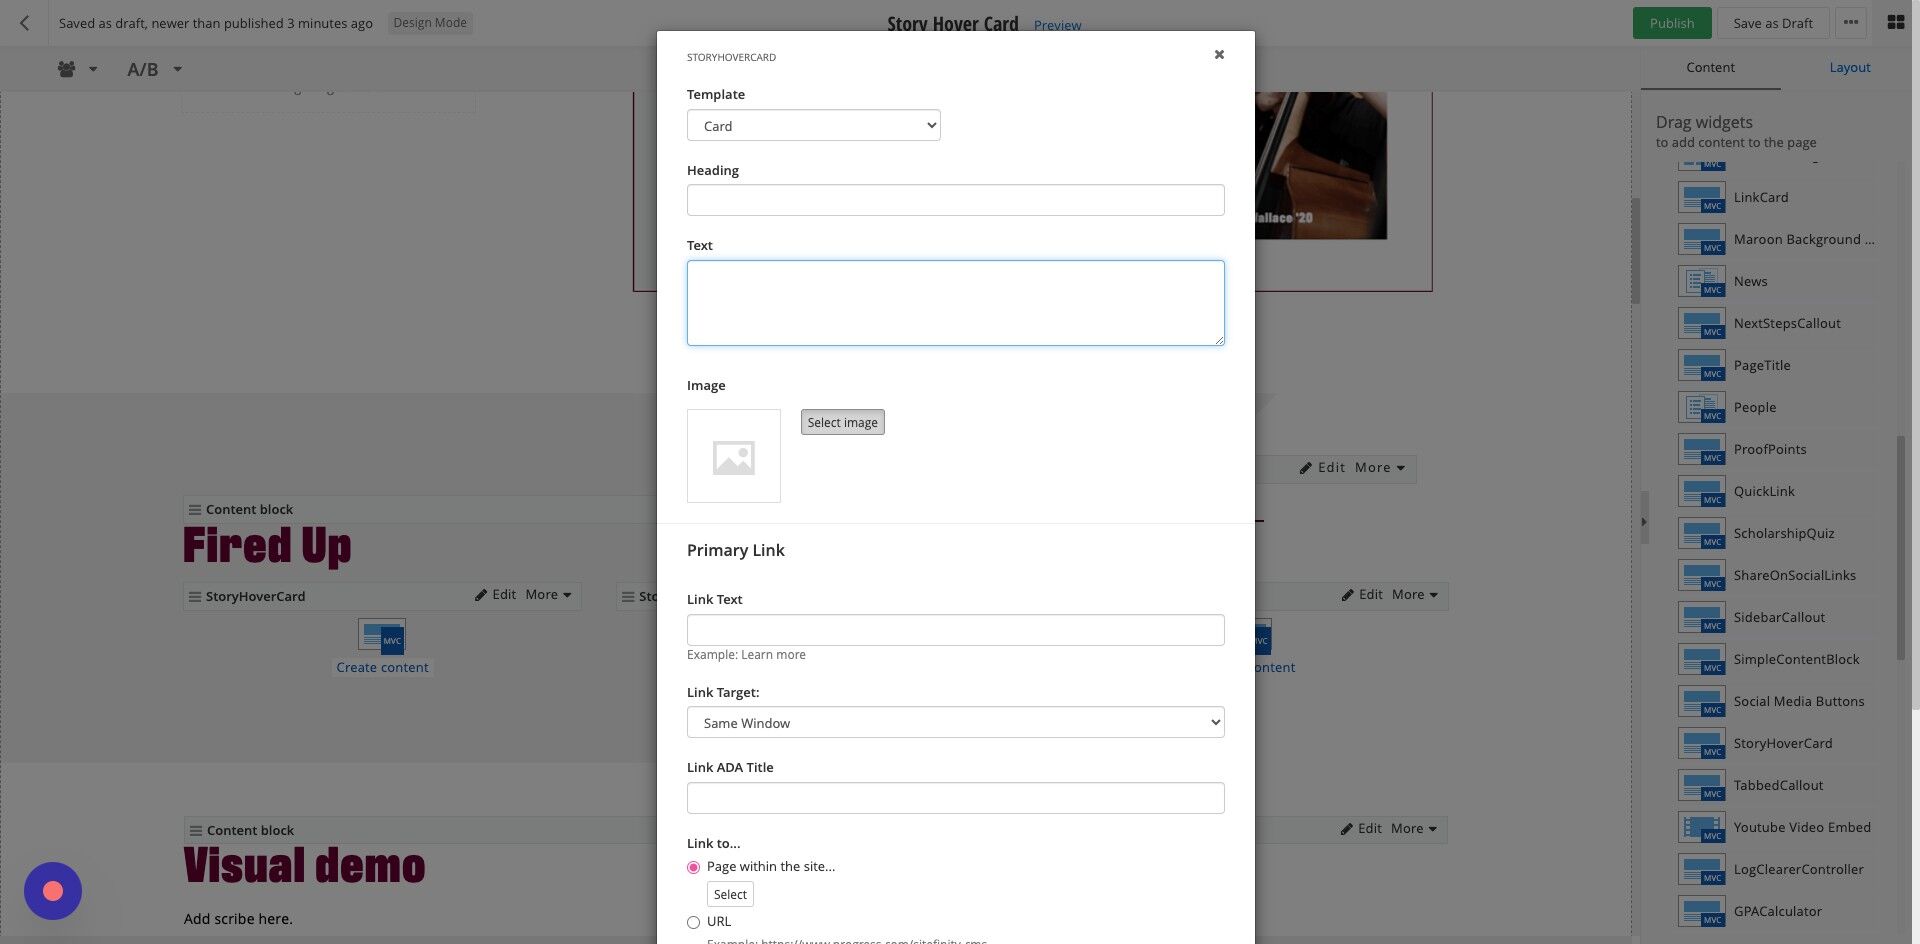The image size is (1920, 944).
Task: Edit the Visual demo content block
Action: [x=1361, y=829]
